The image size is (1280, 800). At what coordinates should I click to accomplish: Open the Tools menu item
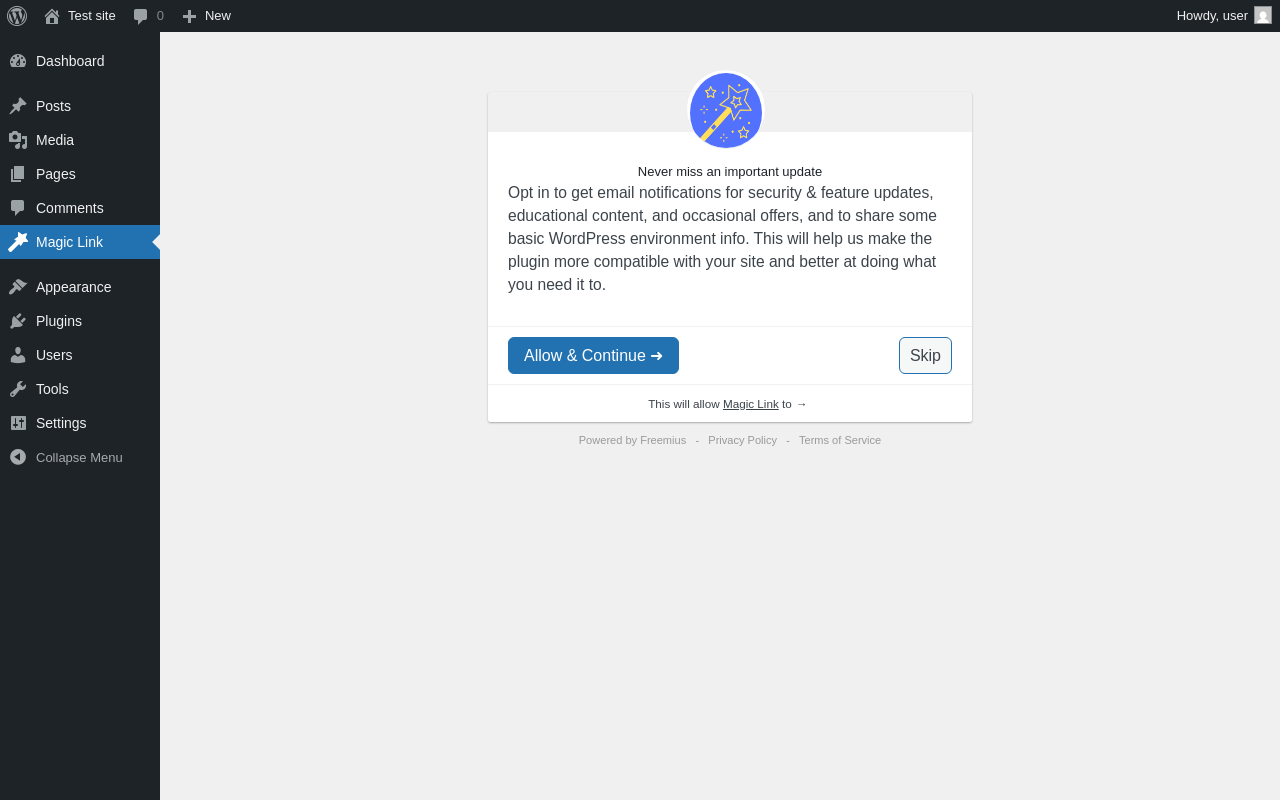(x=80, y=389)
